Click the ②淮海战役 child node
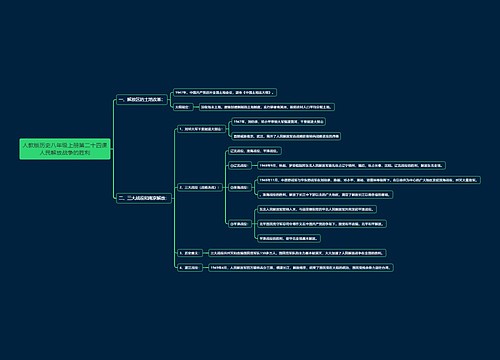The image size is (500, 360). pos(239,187)
